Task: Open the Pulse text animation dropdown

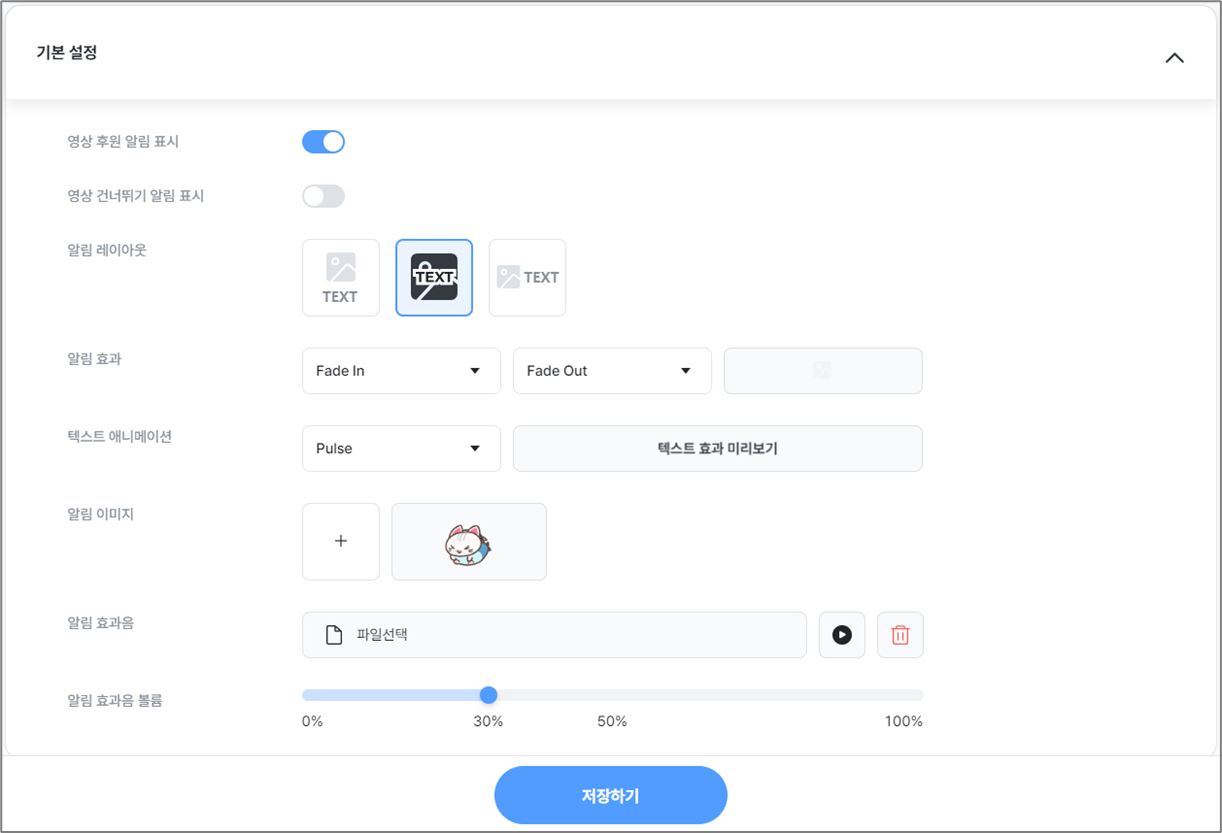Action: pos(401,449)
